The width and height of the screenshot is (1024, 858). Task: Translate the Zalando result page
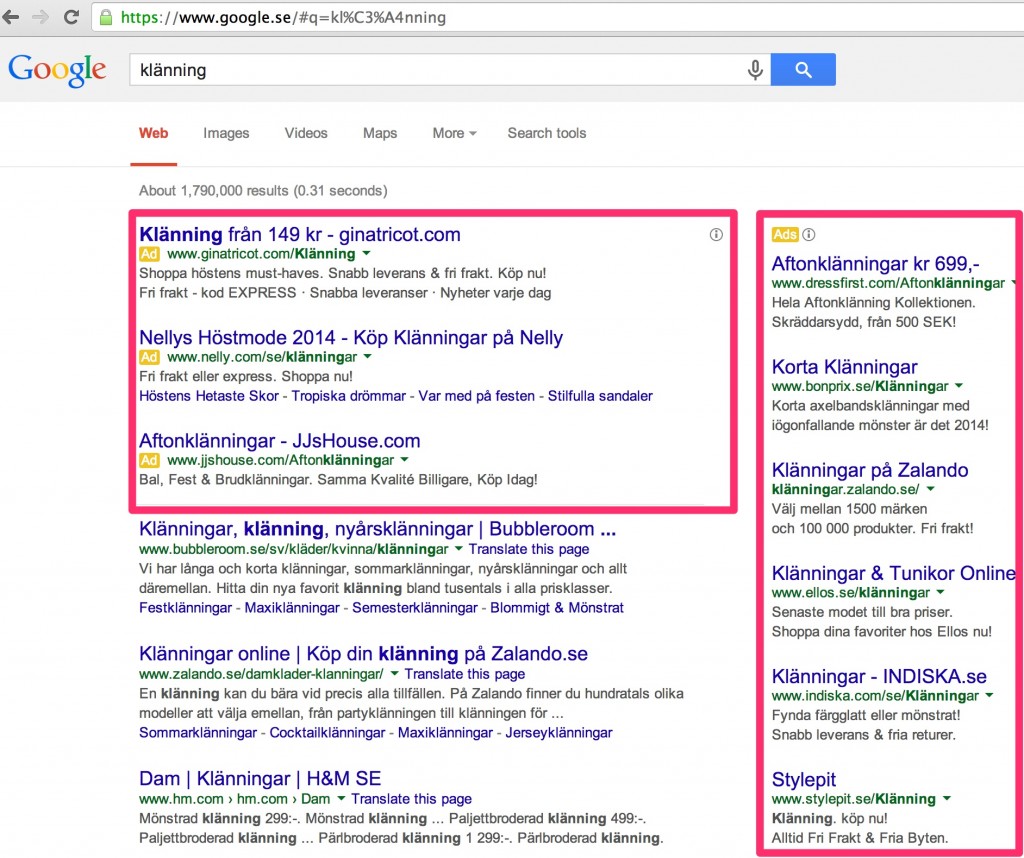pyautogui.click(x=464, y=674)
